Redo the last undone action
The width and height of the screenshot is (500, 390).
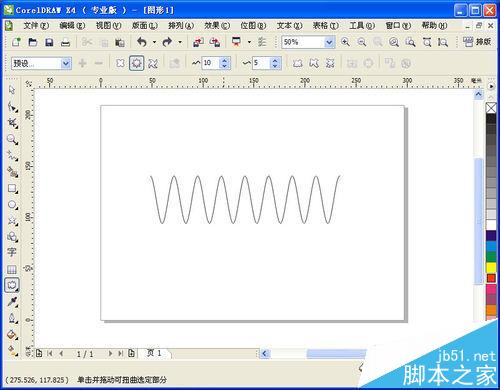pos(167,42)
